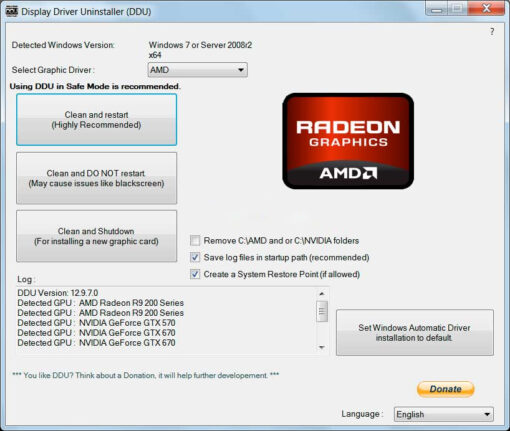Click the yellow Donate button
The image size is (510, 431).
pos(445,389)
